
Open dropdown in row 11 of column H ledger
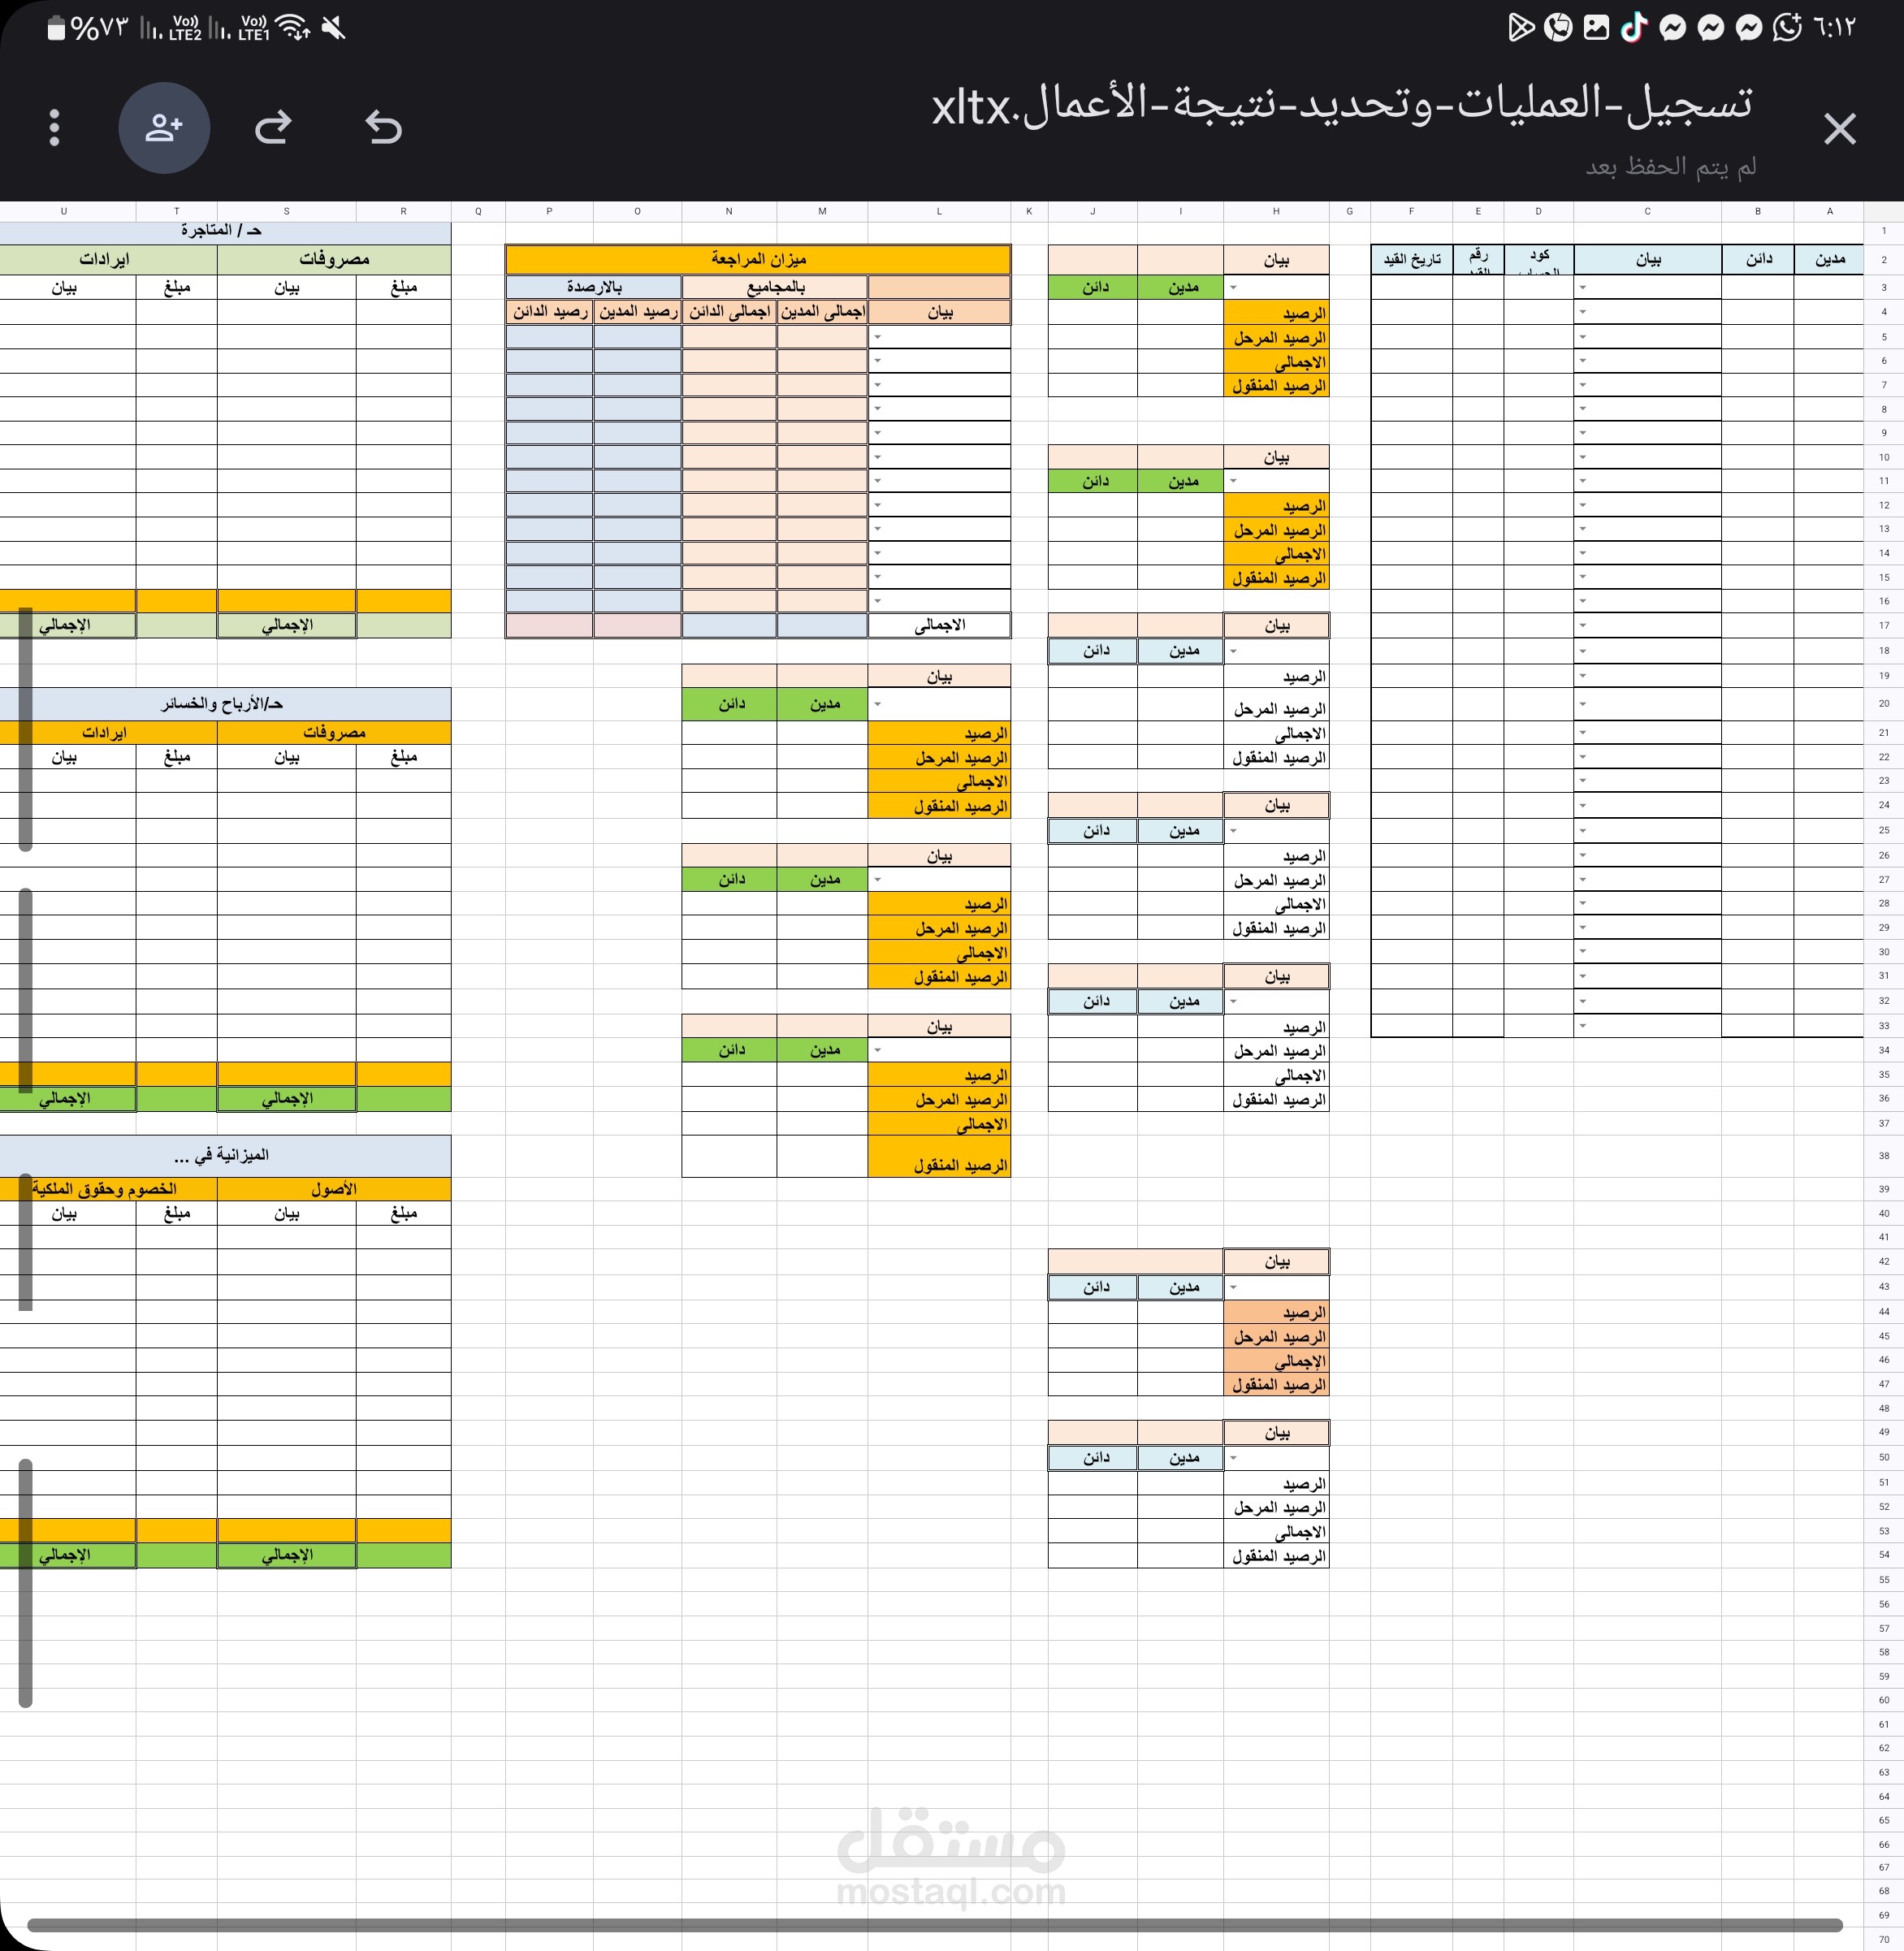click(x=1233, y=481)
